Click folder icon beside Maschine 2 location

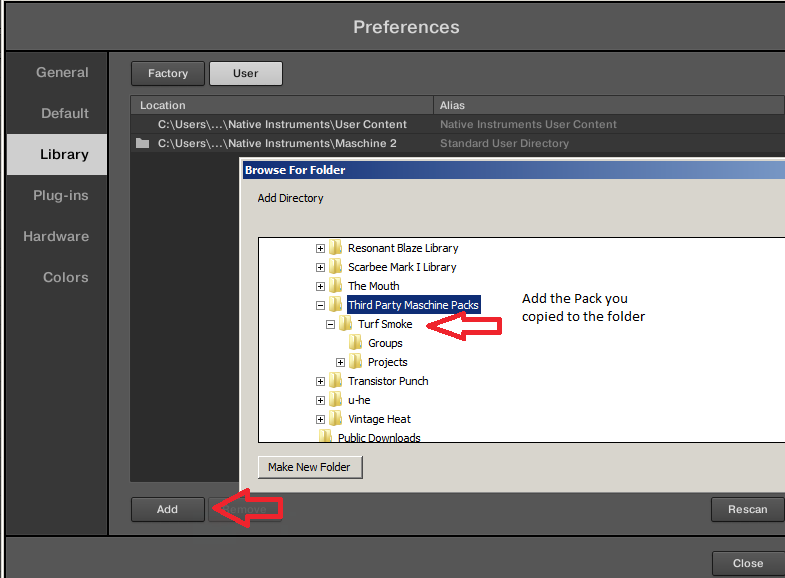(x=142, y=144)
